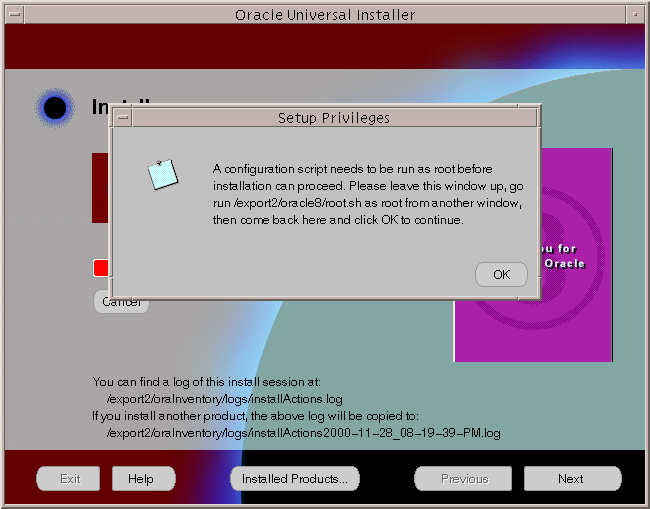Click the Setup Privileges title bar
This screenshot has width=650, height=509.
334,118
